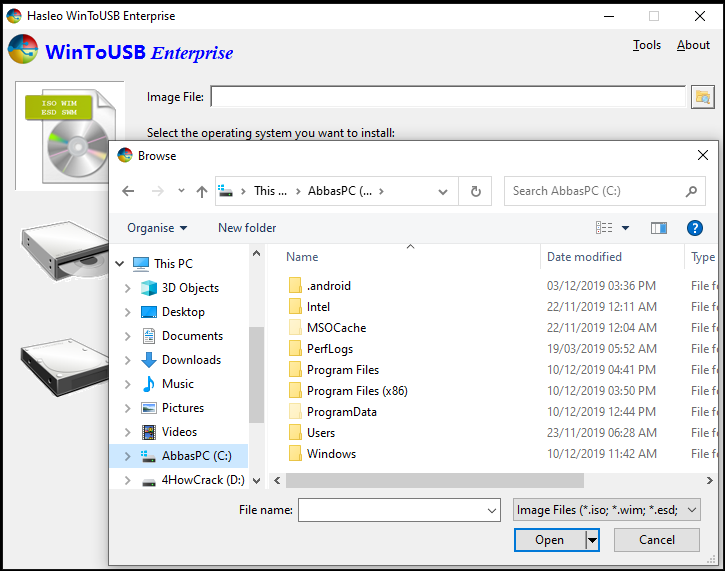
Task: Open the About menu
Action: tap(693, 45)
